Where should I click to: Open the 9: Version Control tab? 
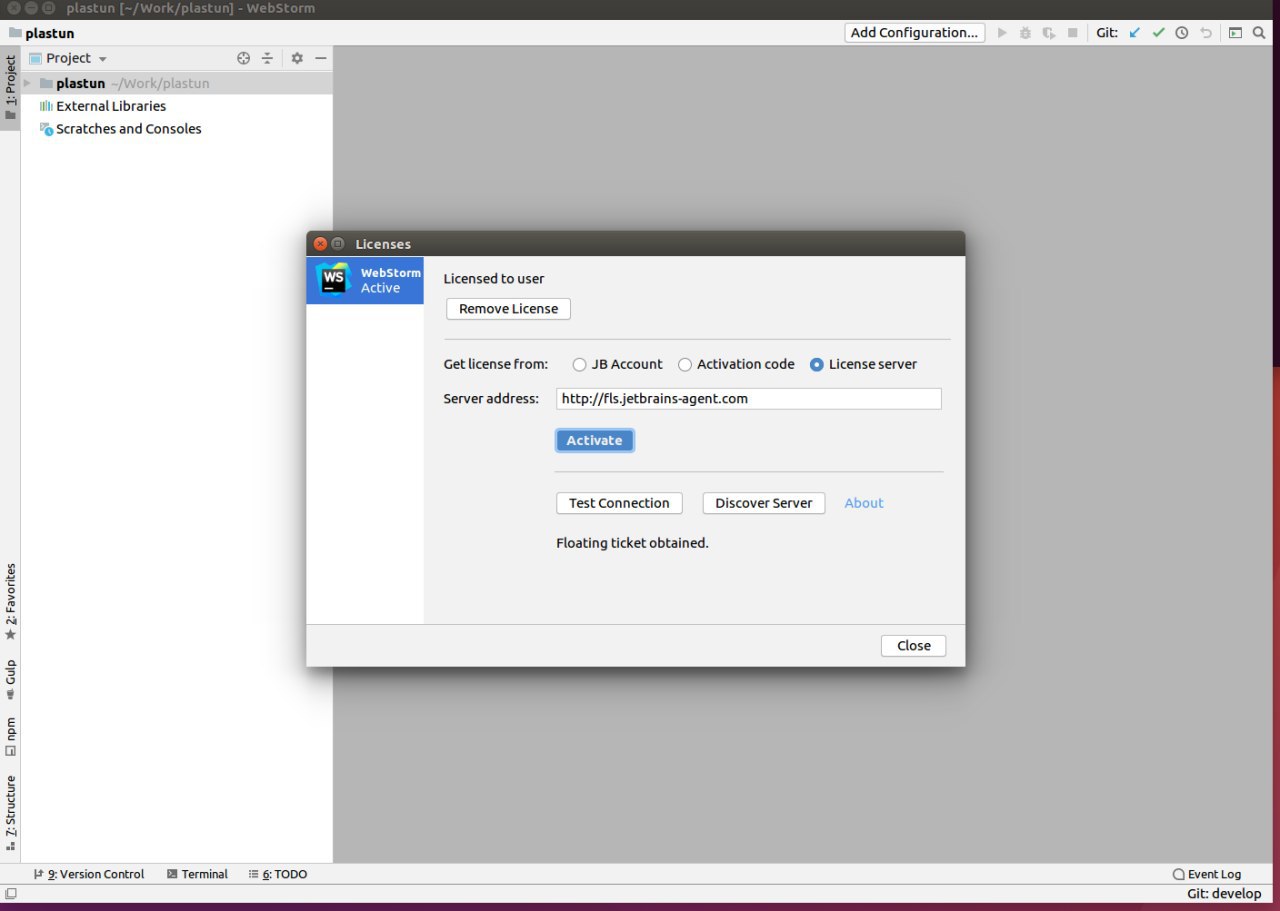pos(89,874)
